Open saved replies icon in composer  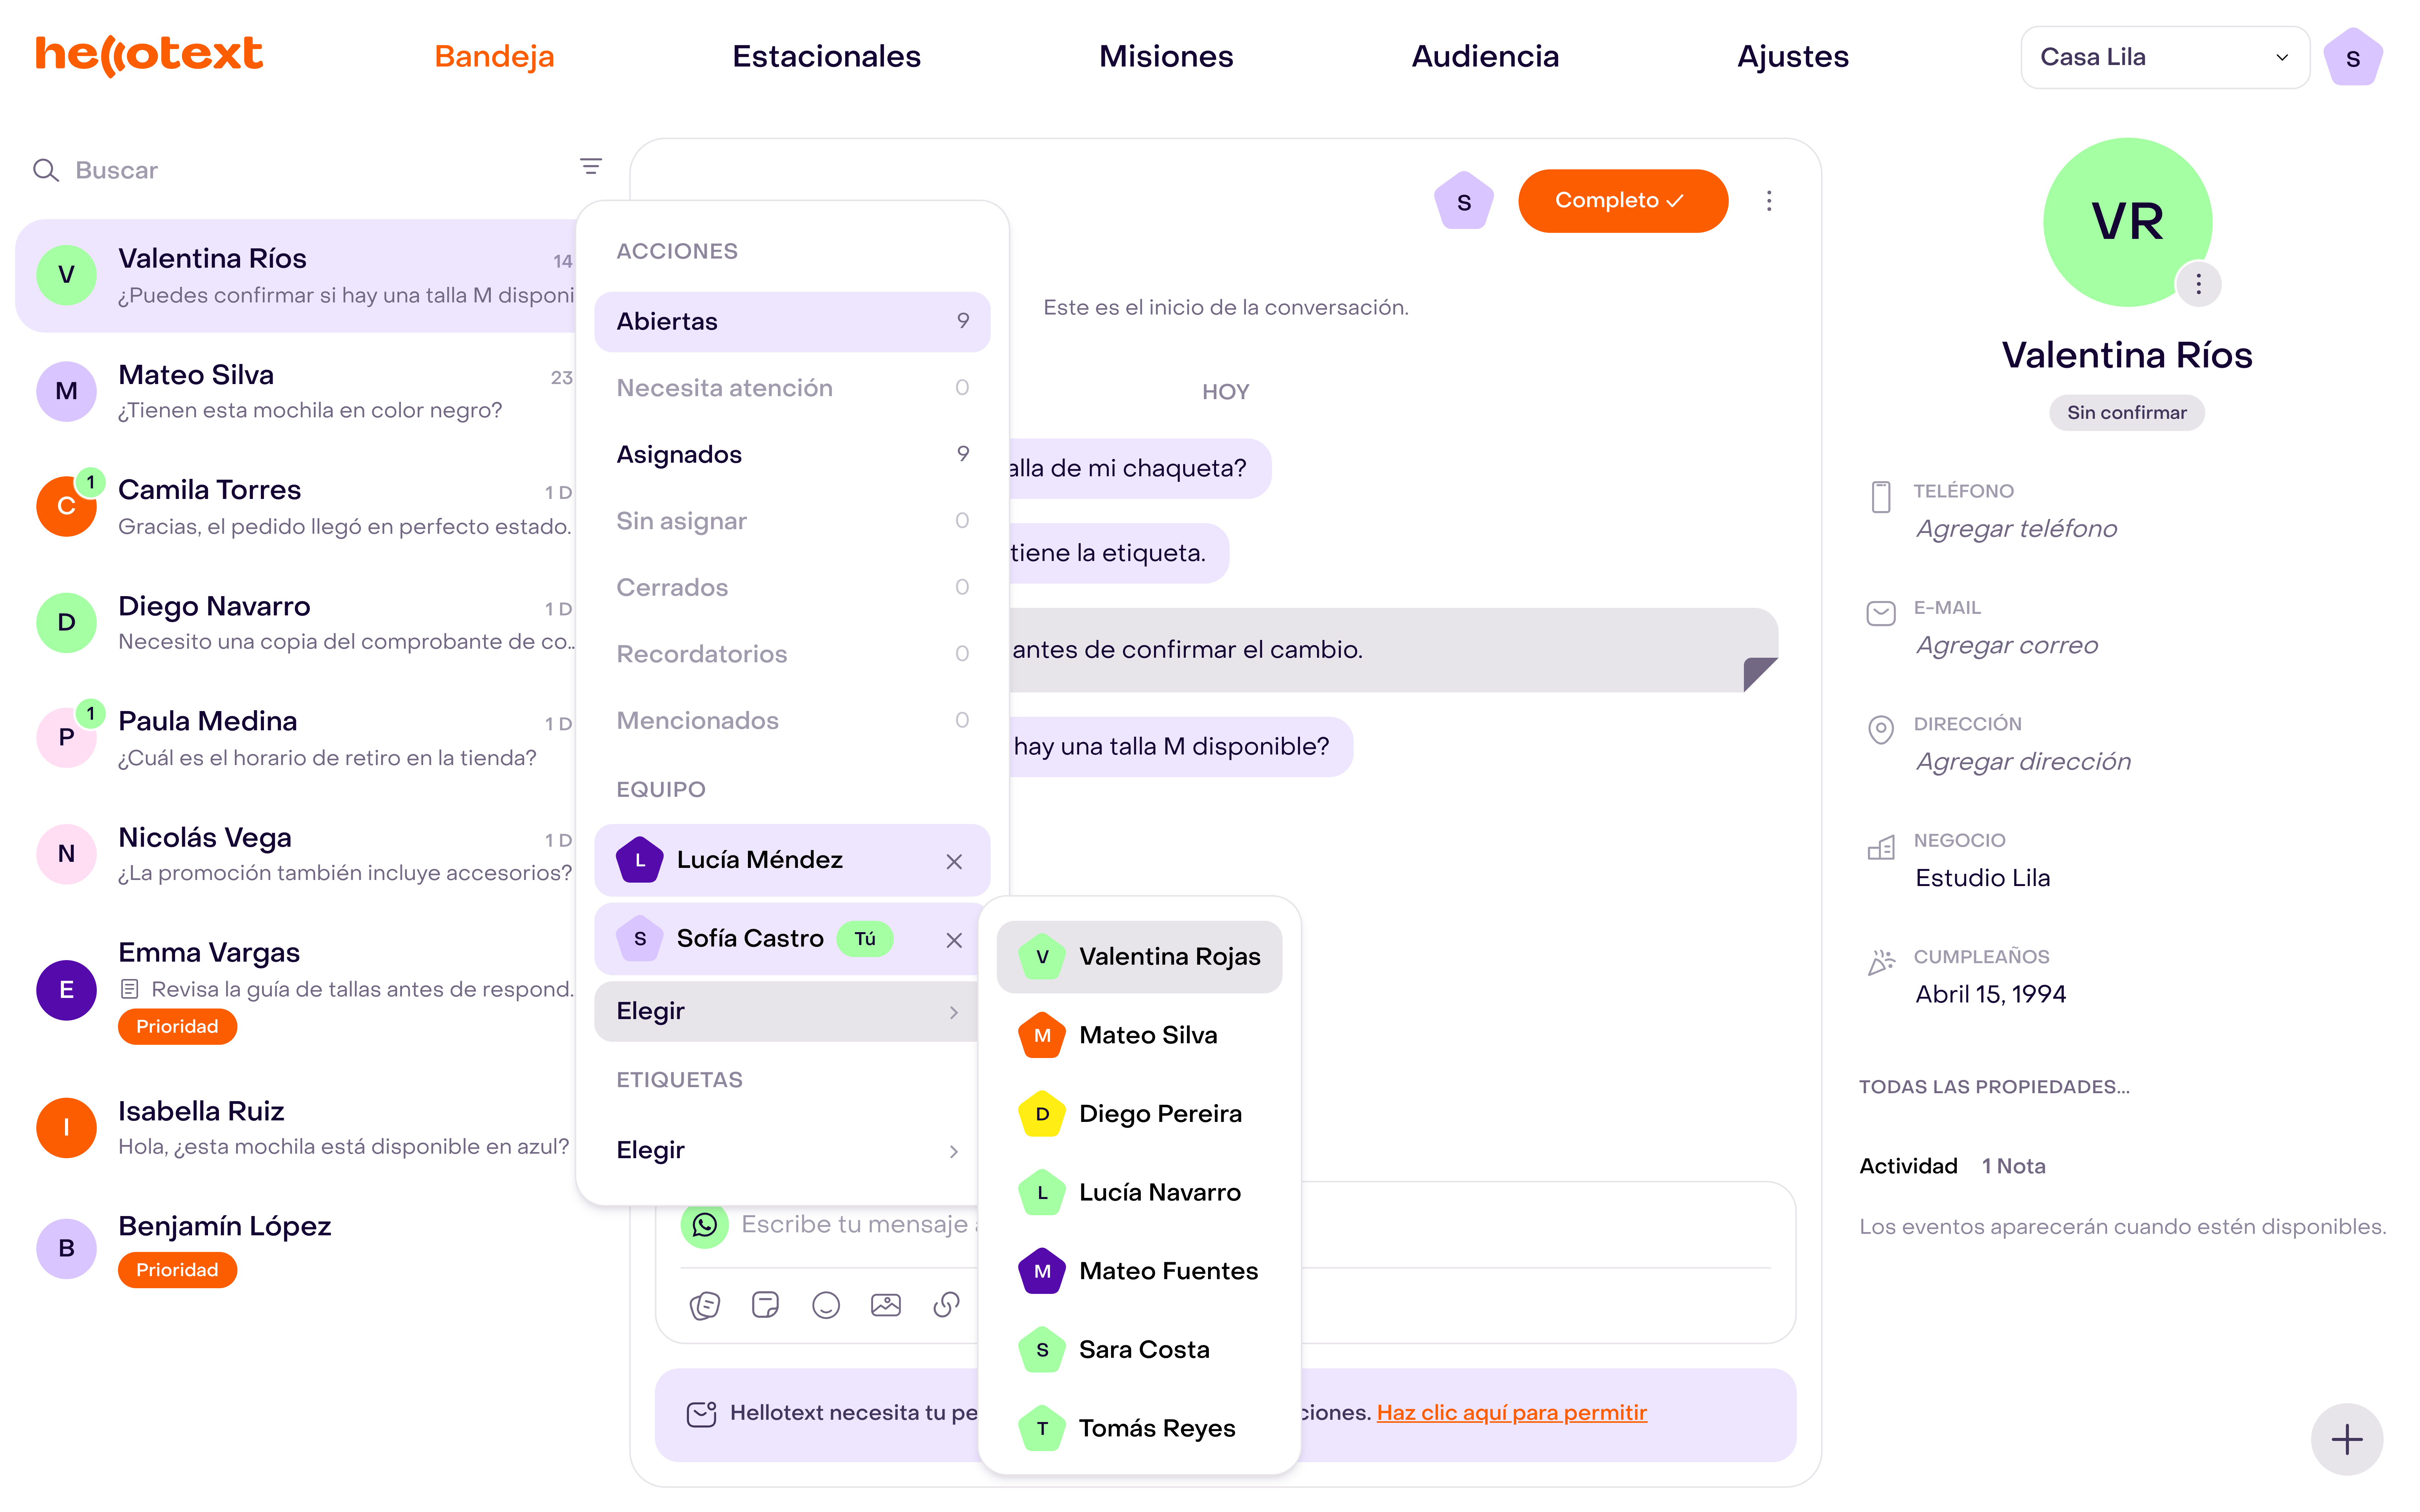(705, 1305)
